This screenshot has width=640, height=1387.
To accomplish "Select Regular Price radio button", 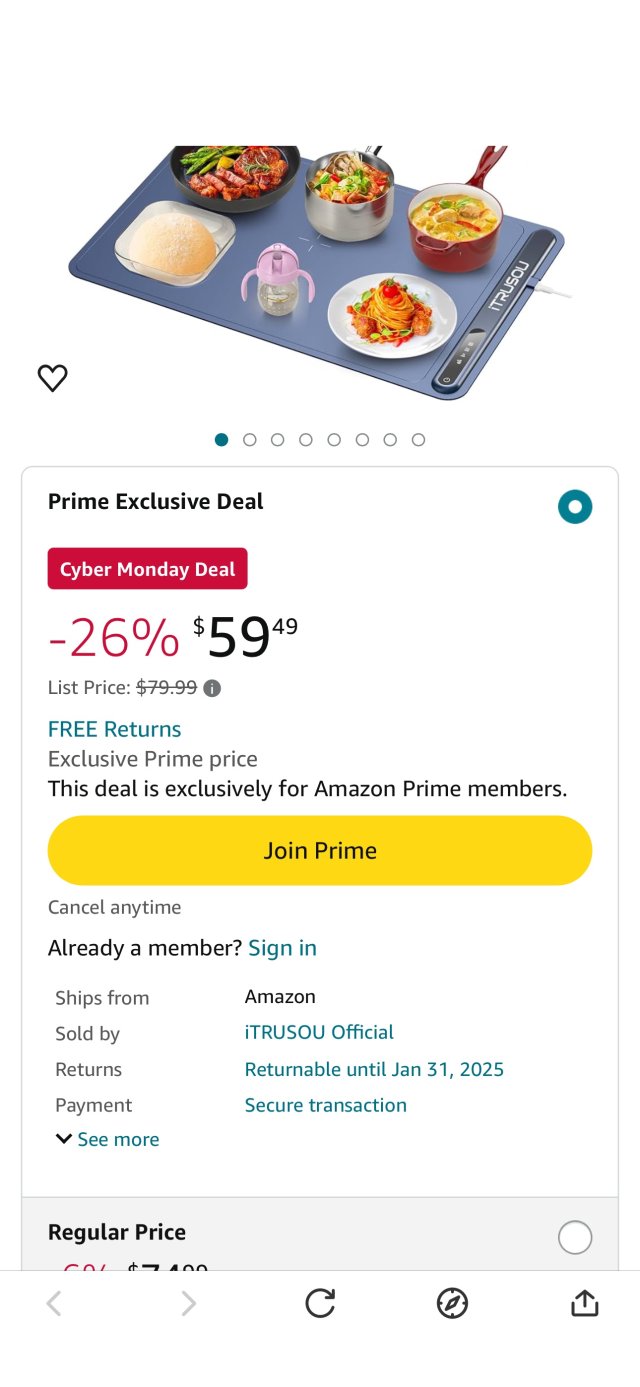I will pyautogui.click(x=575, y=1237).
